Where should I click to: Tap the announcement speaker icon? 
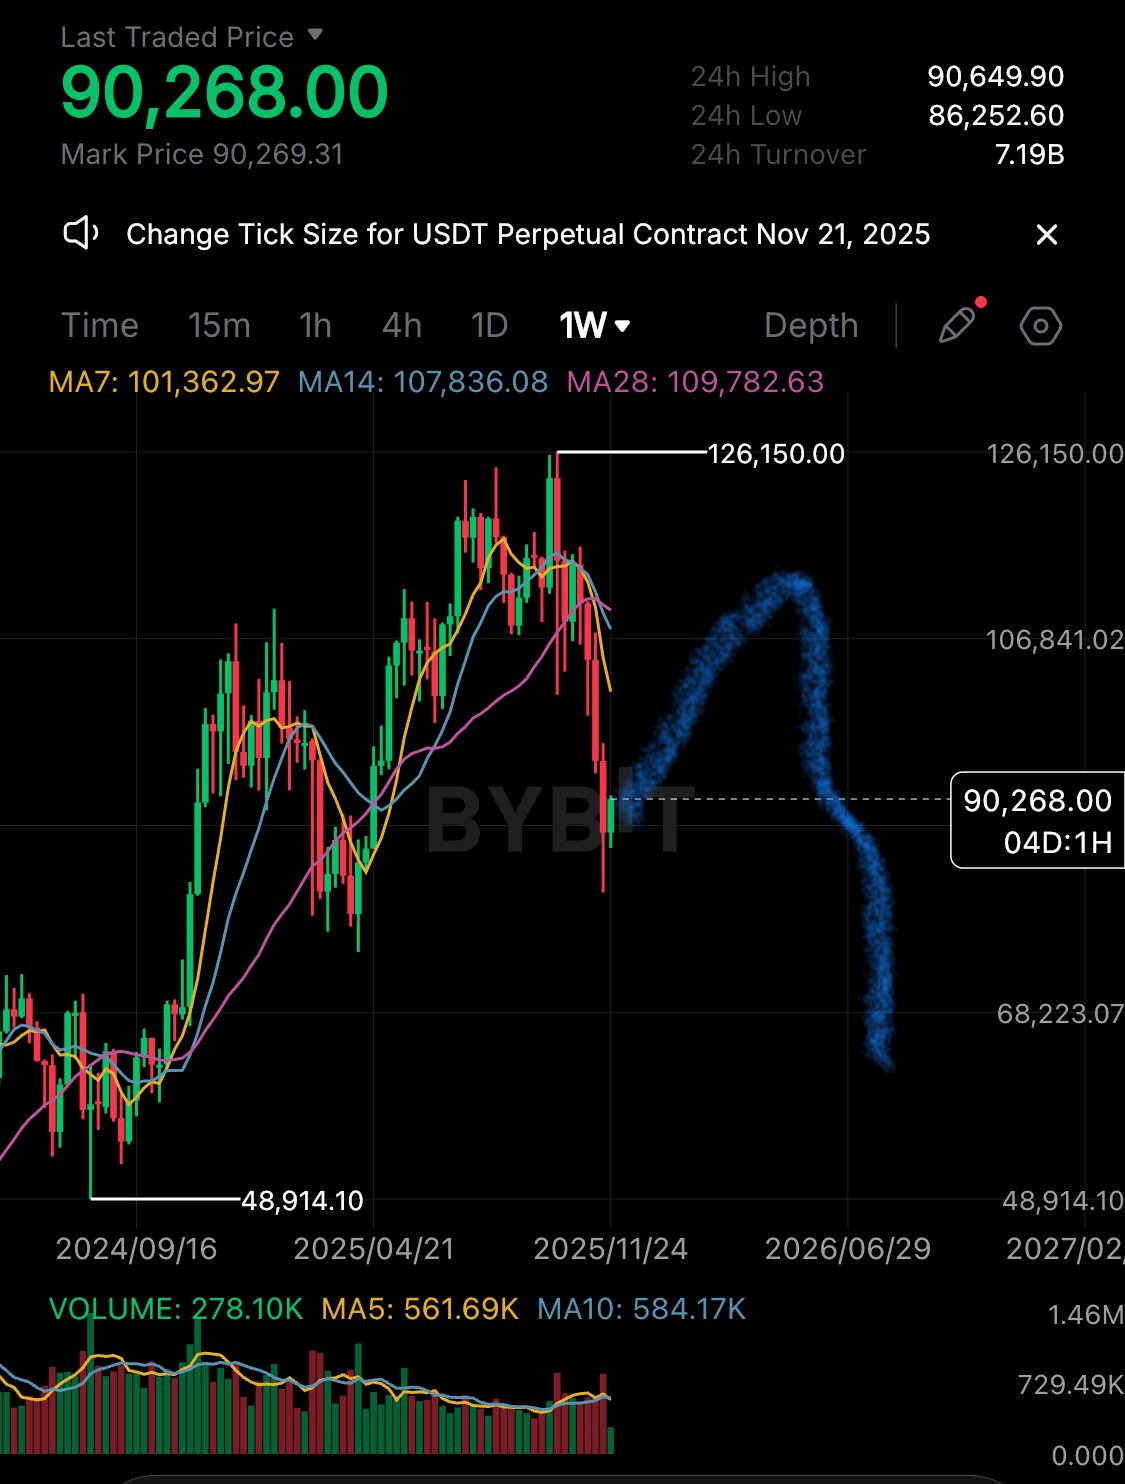click(81, 234)
